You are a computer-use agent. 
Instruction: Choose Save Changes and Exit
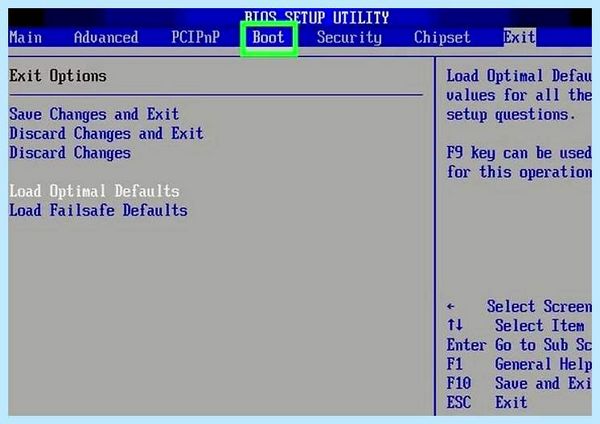pos(94,114)
